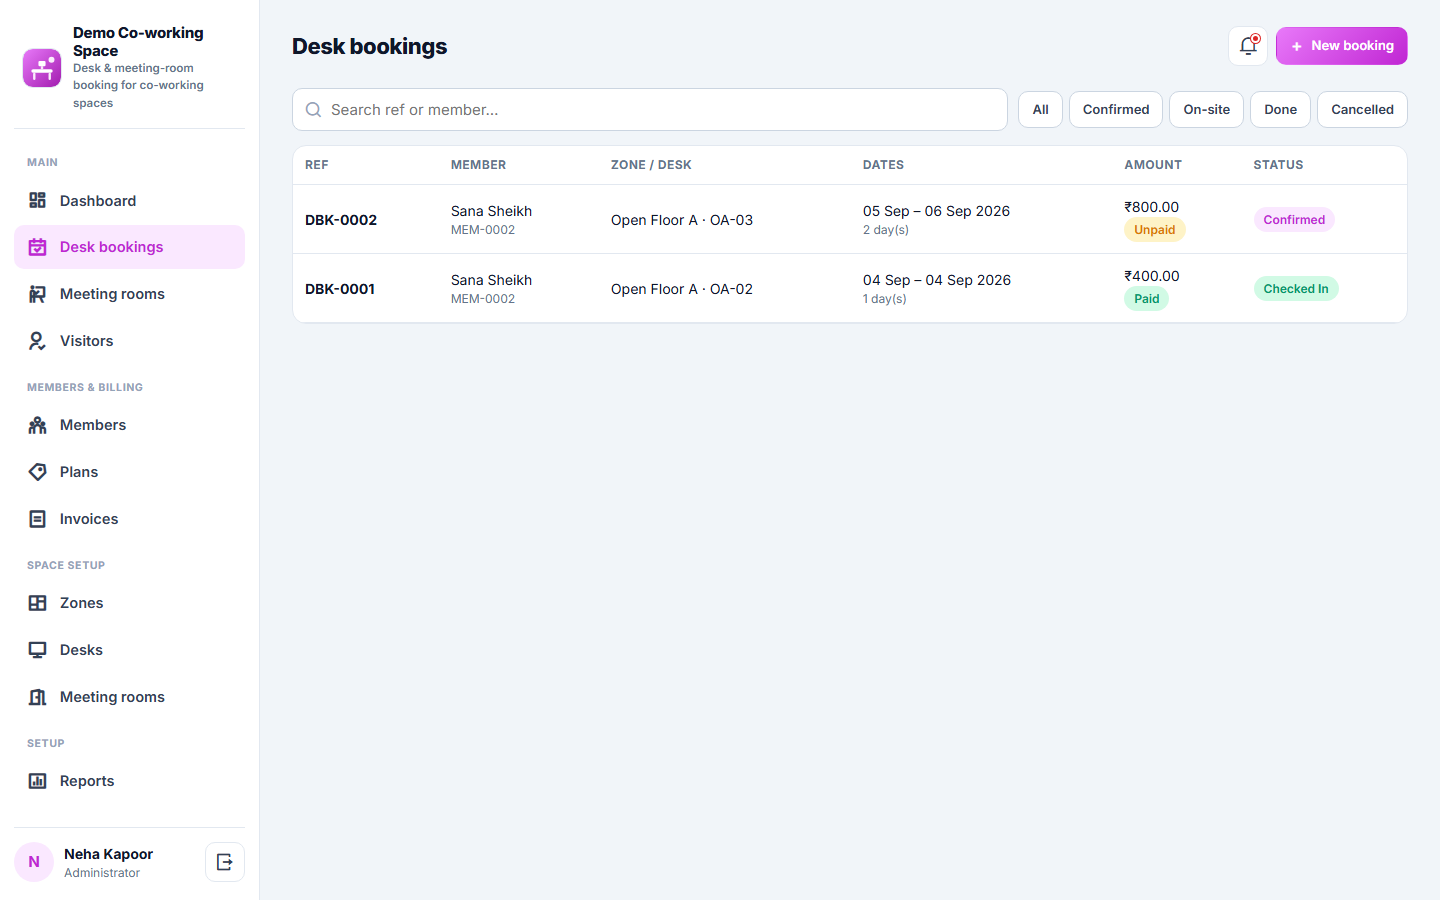This screenshot has width=1440, height=900.
Task: Click the Checked In status badge
Action: (1296, 289)
